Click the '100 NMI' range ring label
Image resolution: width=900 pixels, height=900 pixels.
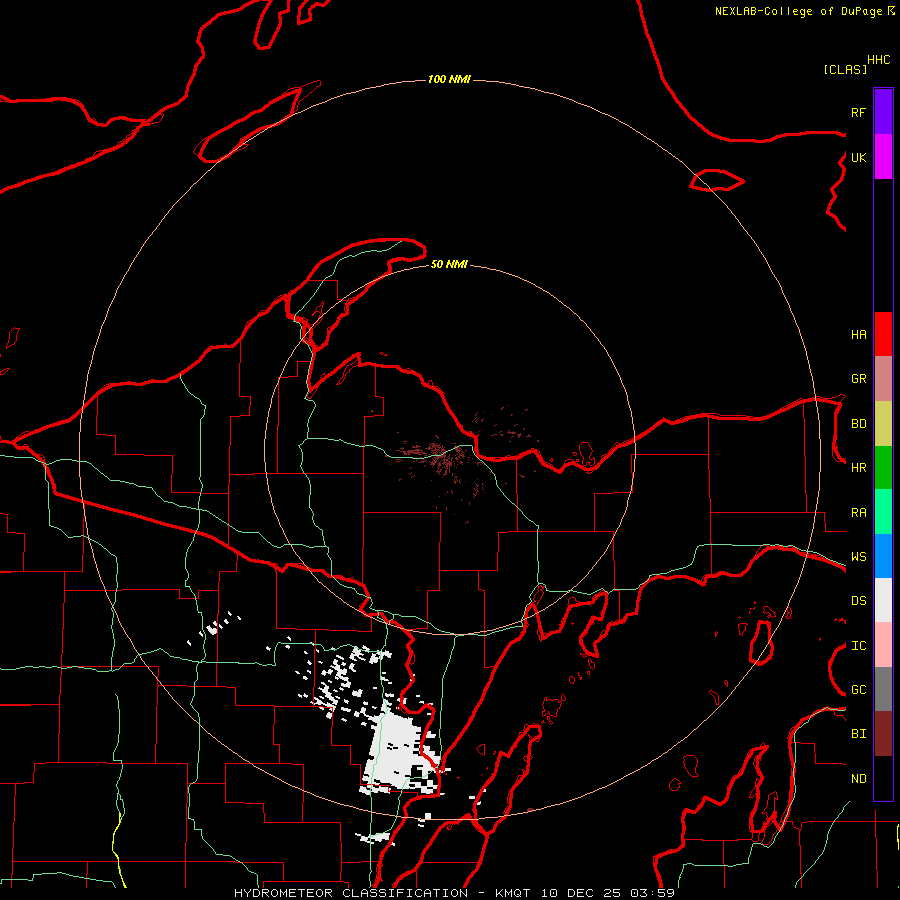(449, 79)
